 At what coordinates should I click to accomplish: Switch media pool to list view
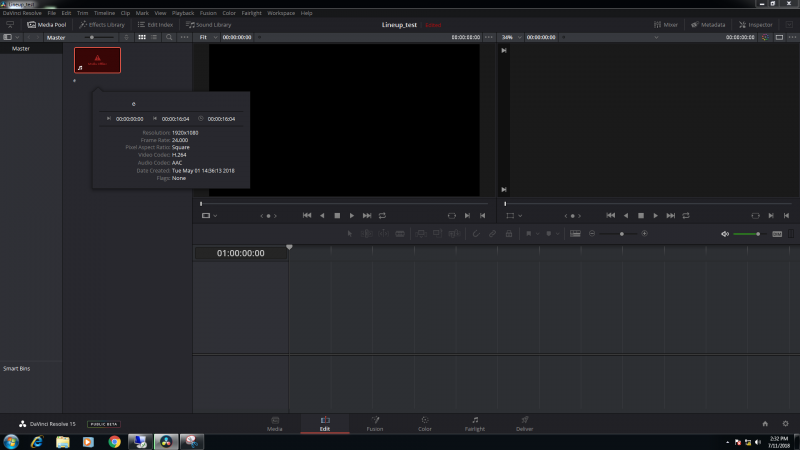155,37
